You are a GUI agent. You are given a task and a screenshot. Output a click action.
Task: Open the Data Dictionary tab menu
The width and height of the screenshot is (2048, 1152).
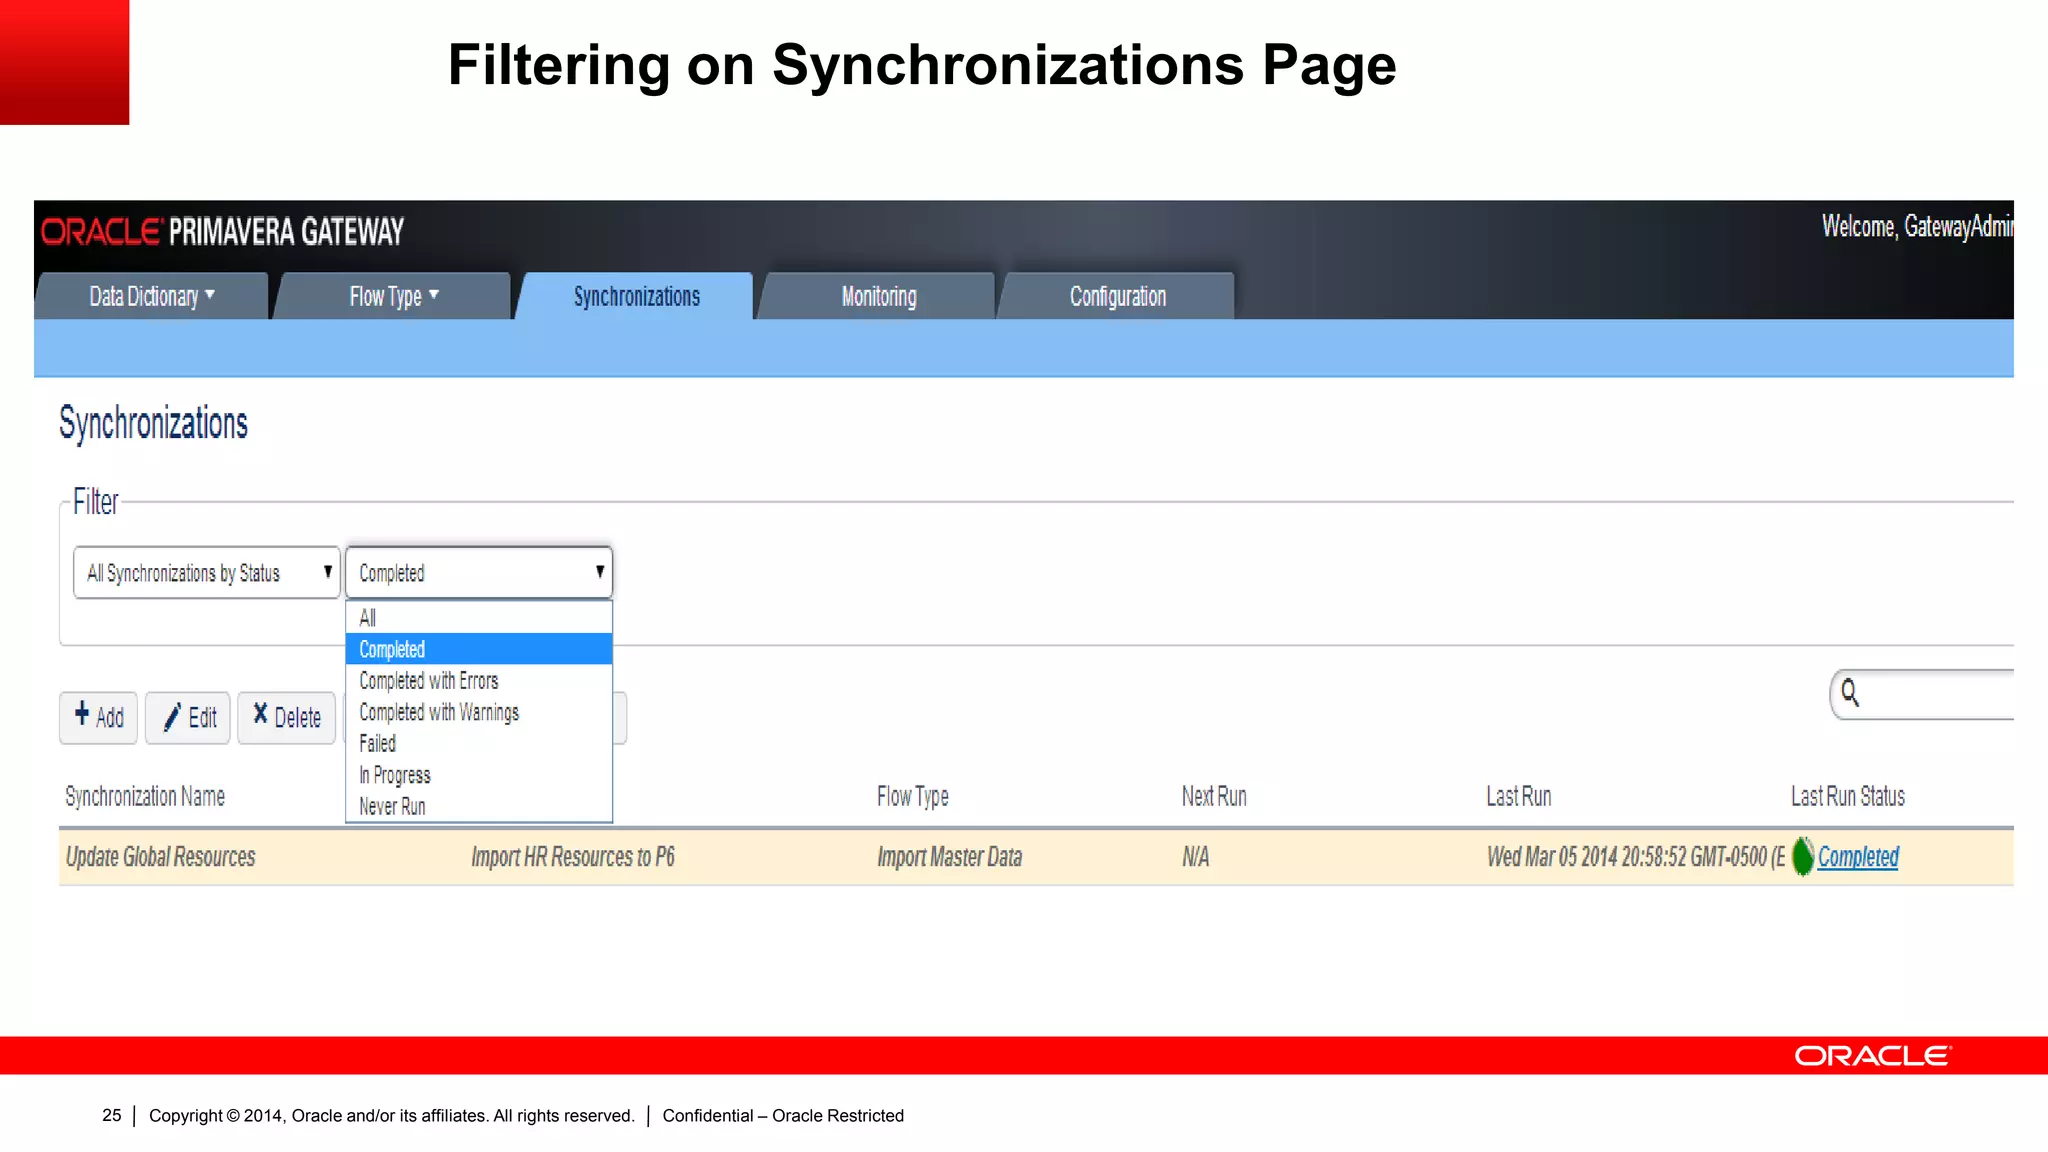[x=152, y=296]
